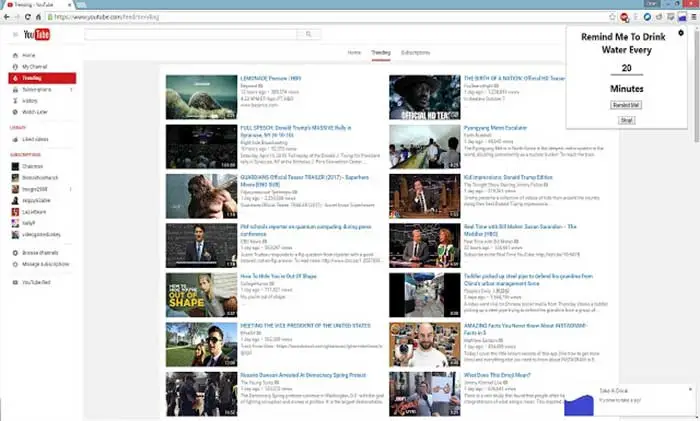Click the Trending flame icon

15,78
